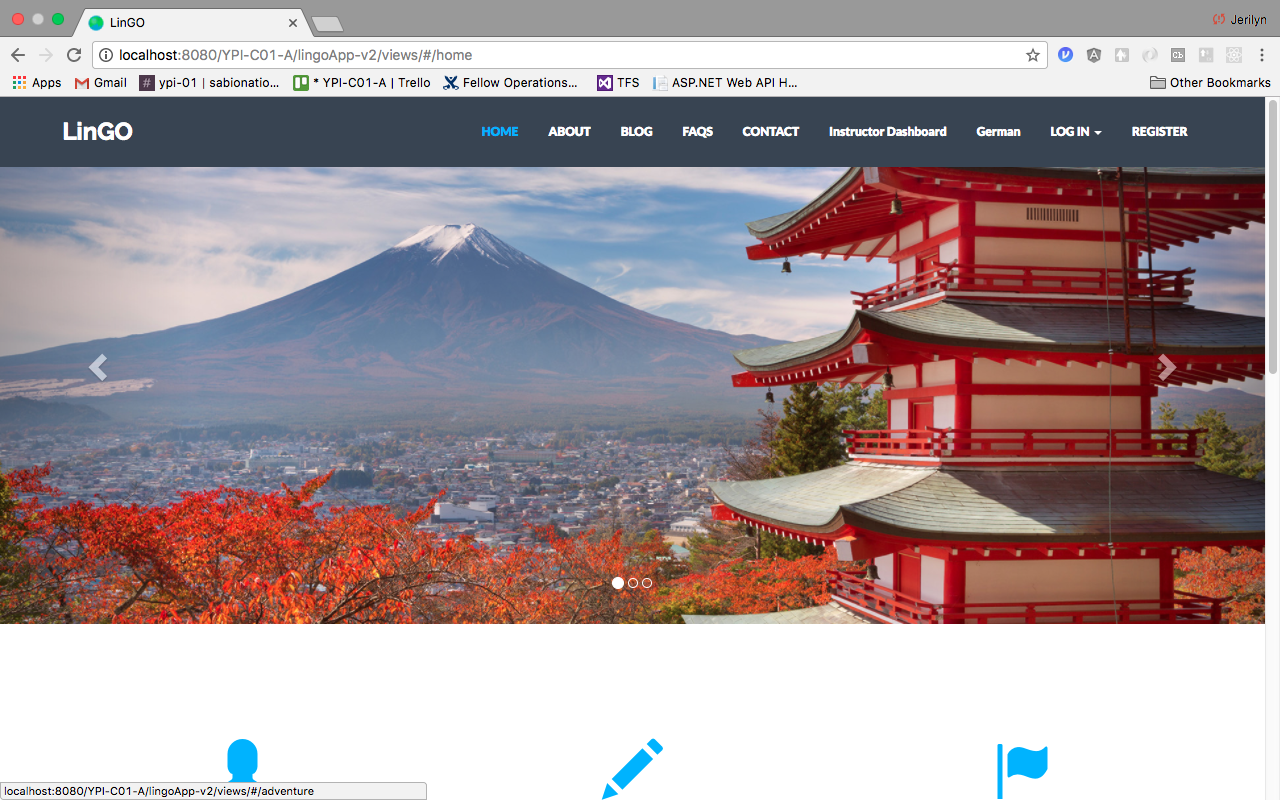Click the REGISTER link

click(1159, 132)
